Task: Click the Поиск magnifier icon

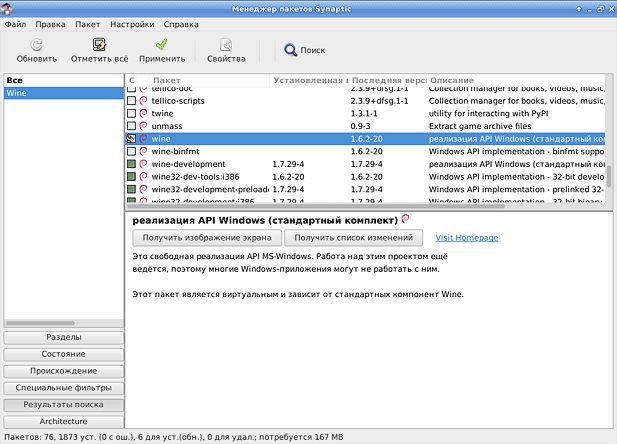Action: tap(290, 50)
